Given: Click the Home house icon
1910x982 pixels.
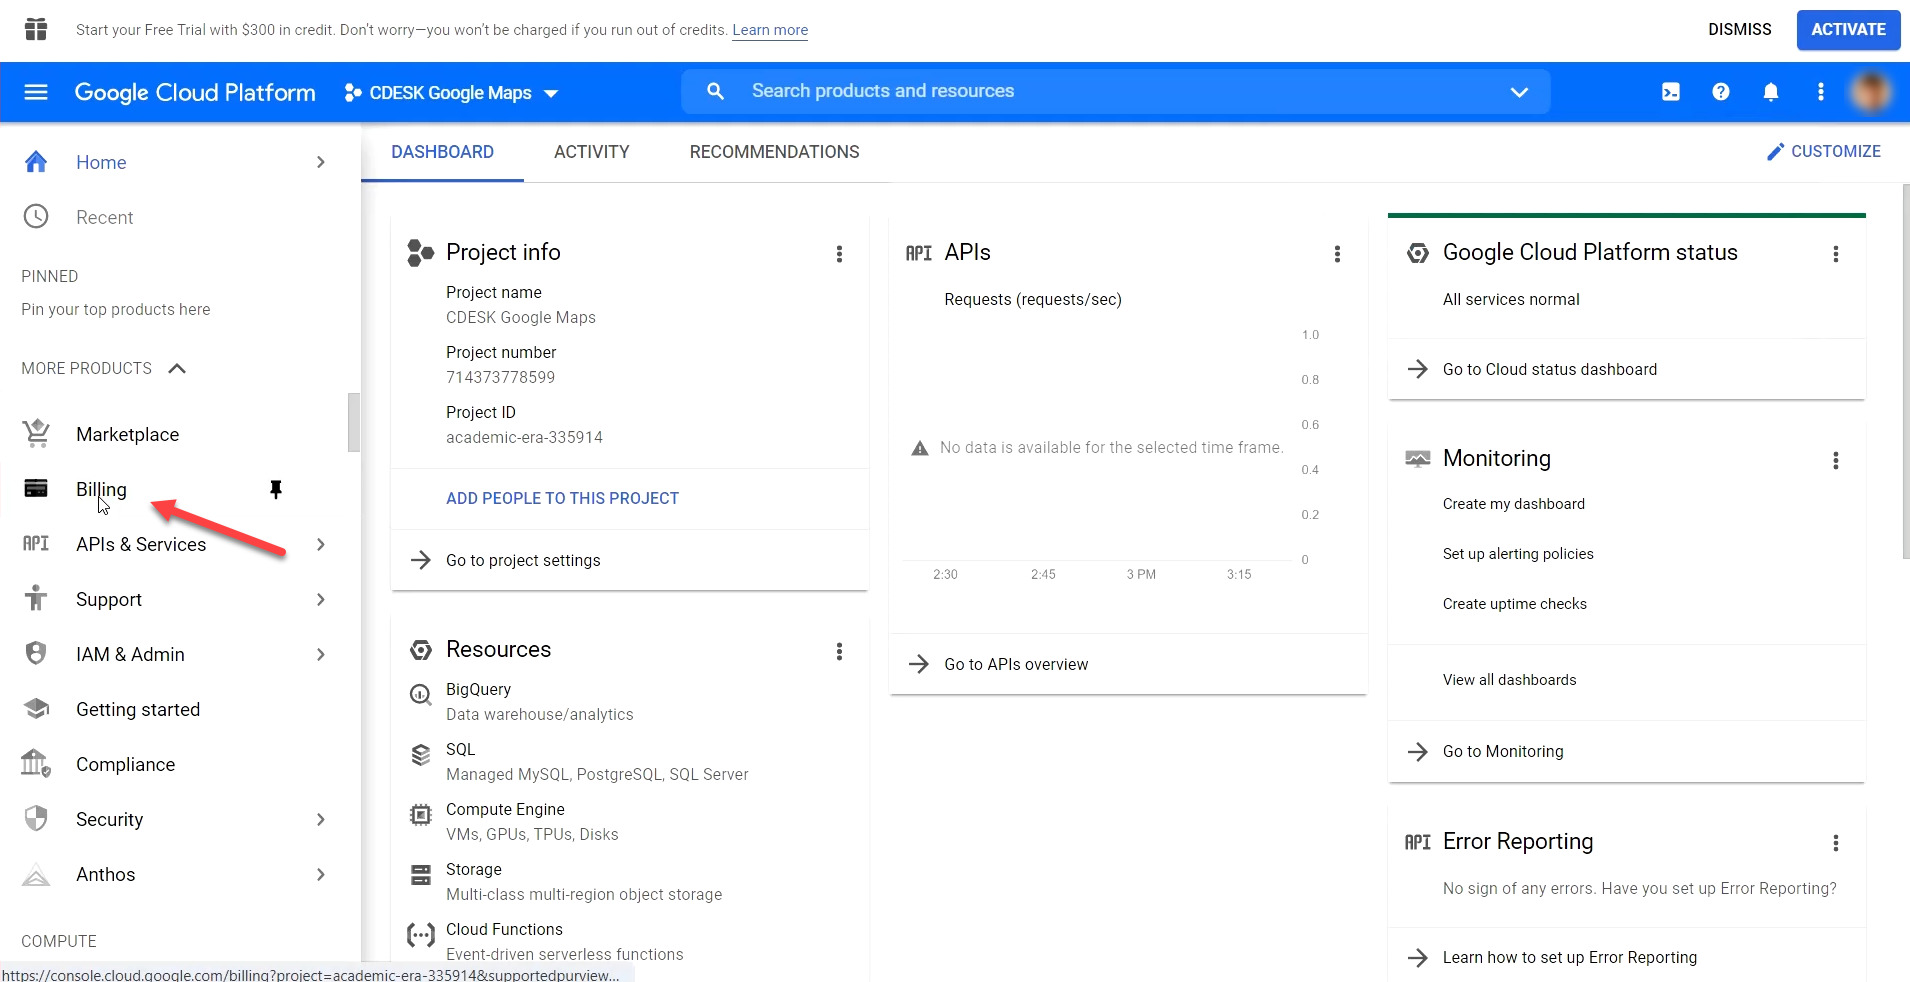Looking at the screenshot, I should (x=36, y=162).
